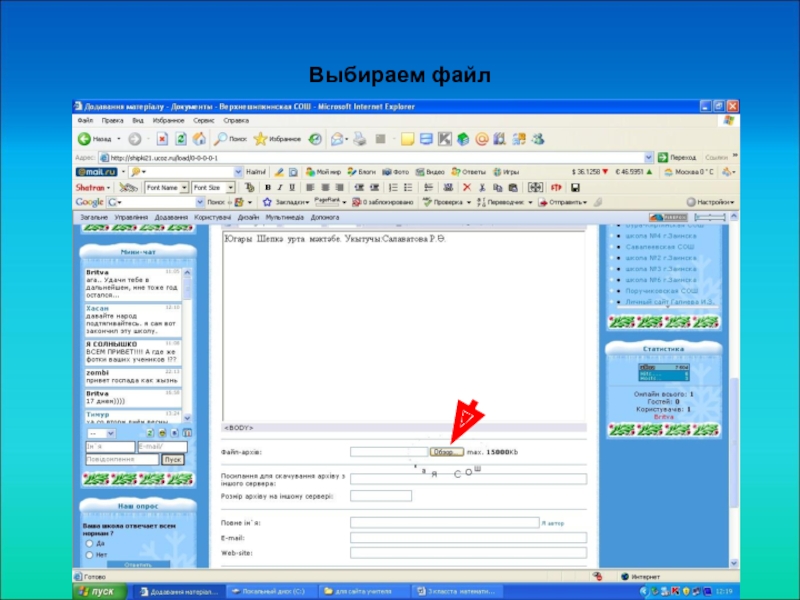Click the Переход go button
The image size is (800, 600).
[x=677, y=158]
